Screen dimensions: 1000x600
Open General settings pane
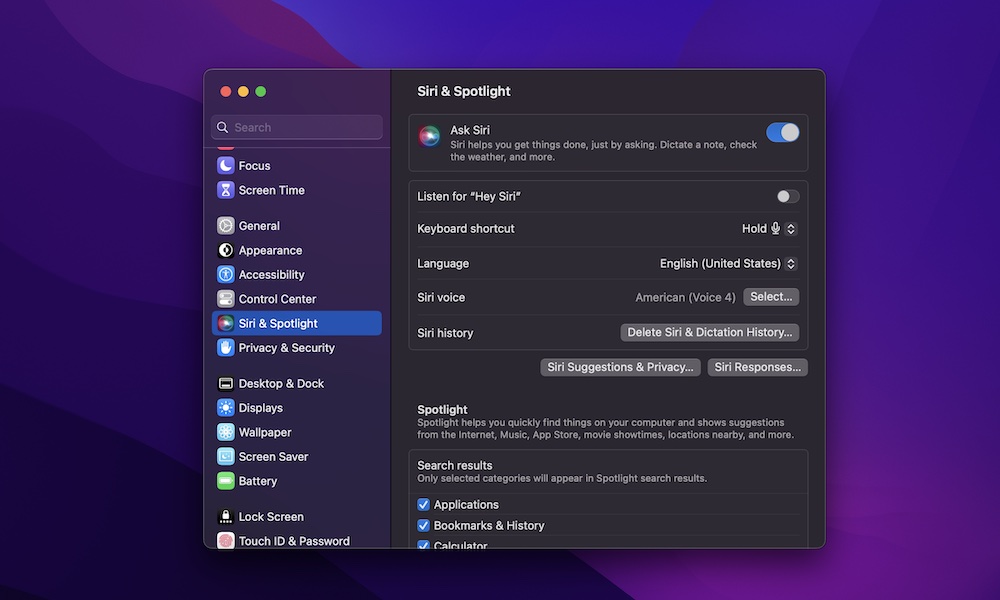click(x=297, y=226)
